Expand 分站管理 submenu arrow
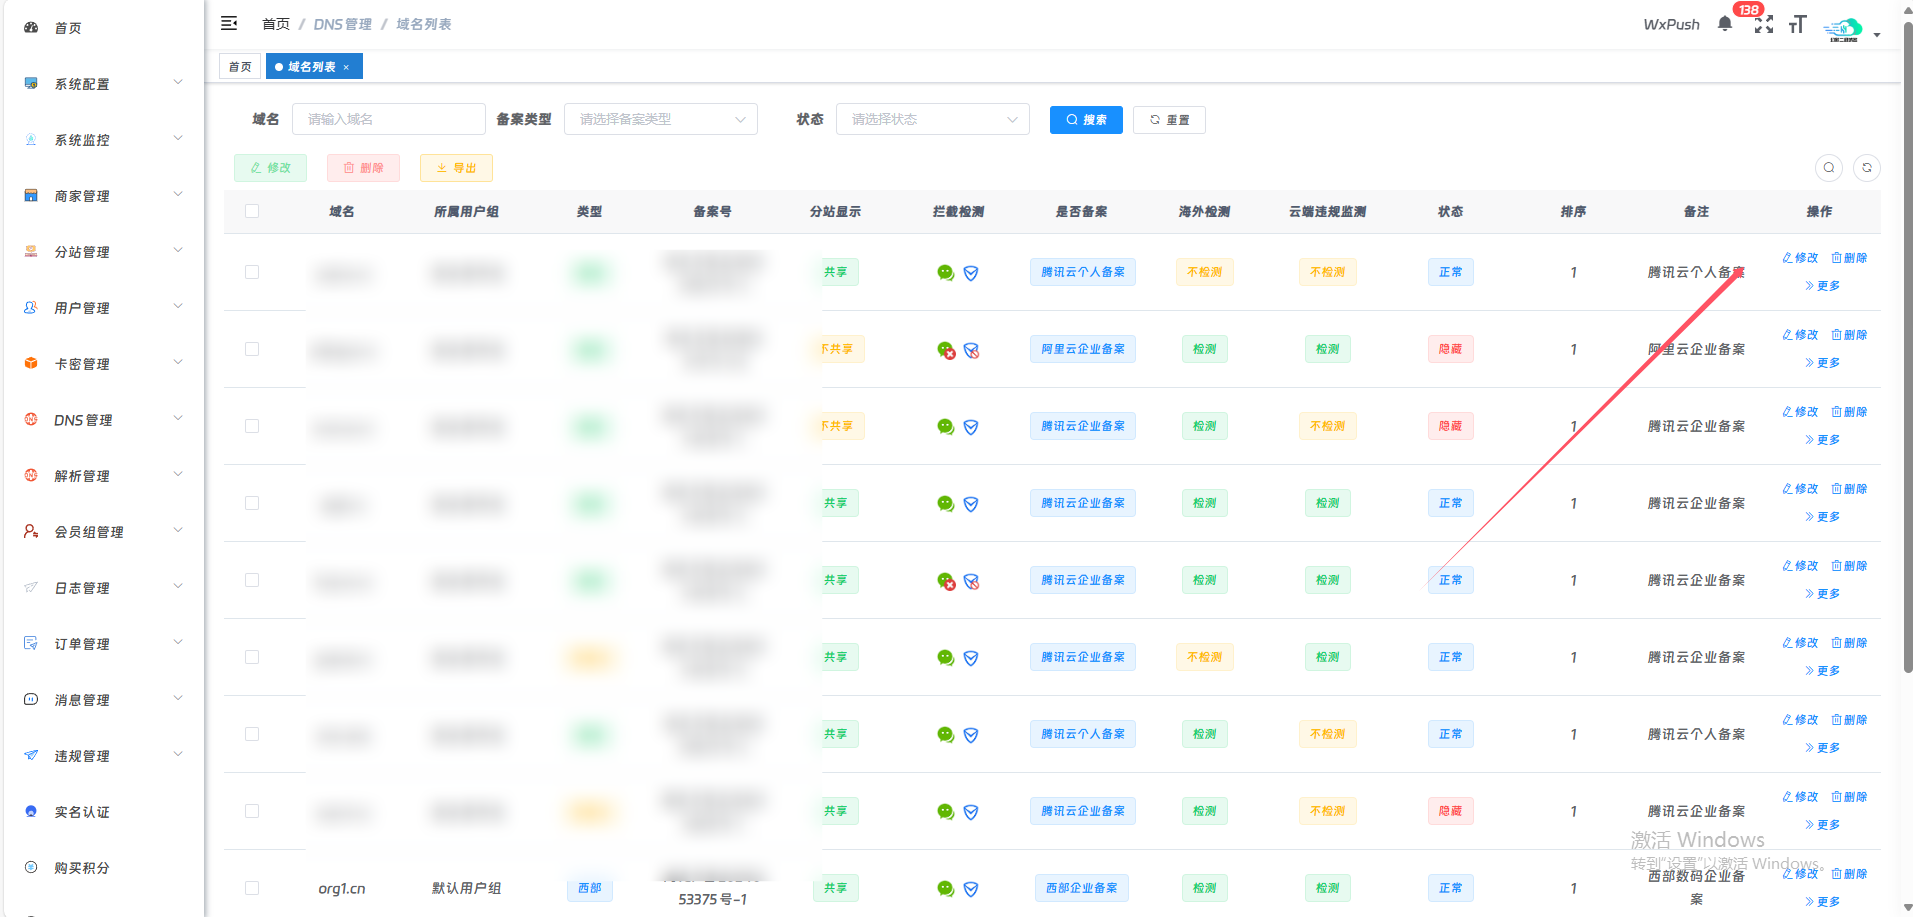Image resolution: width=1913 pixels, height=917 pixels. (x=178, y=251)
